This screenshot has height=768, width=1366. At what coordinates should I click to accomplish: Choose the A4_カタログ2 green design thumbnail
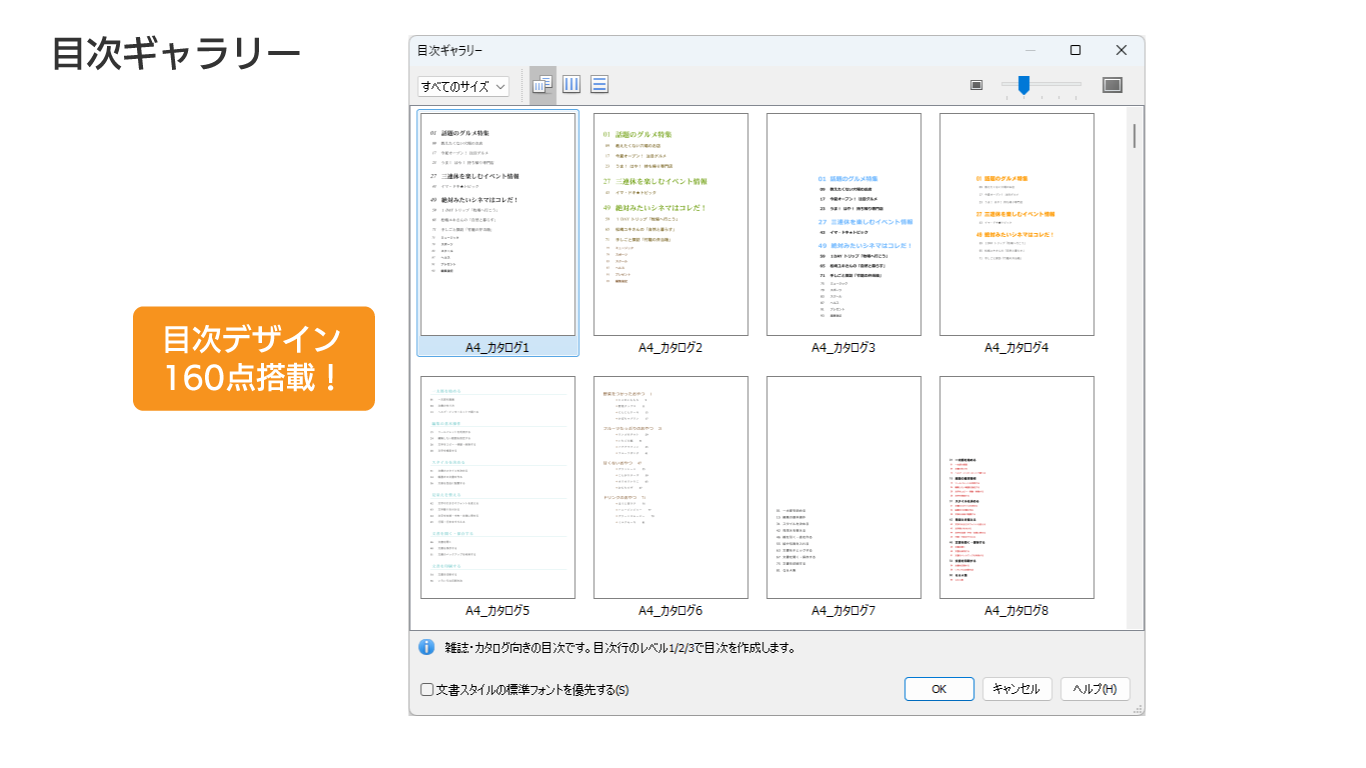pyautogui.click(x=670, y=225)
